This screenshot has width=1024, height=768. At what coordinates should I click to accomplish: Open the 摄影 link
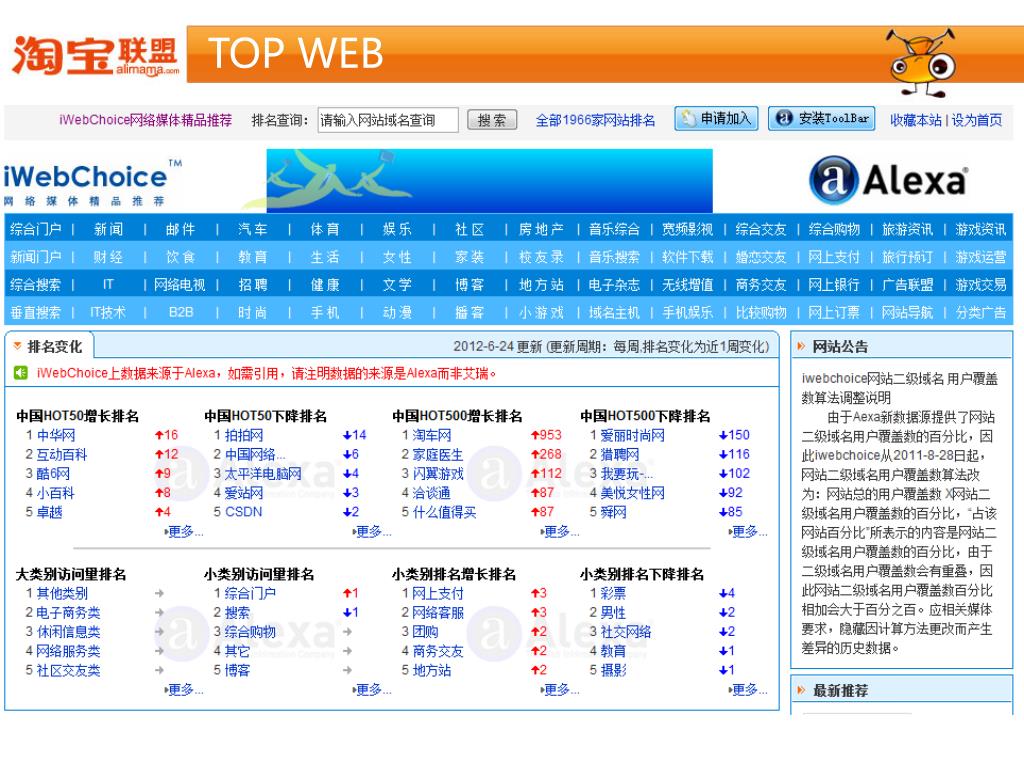(613, 670)
